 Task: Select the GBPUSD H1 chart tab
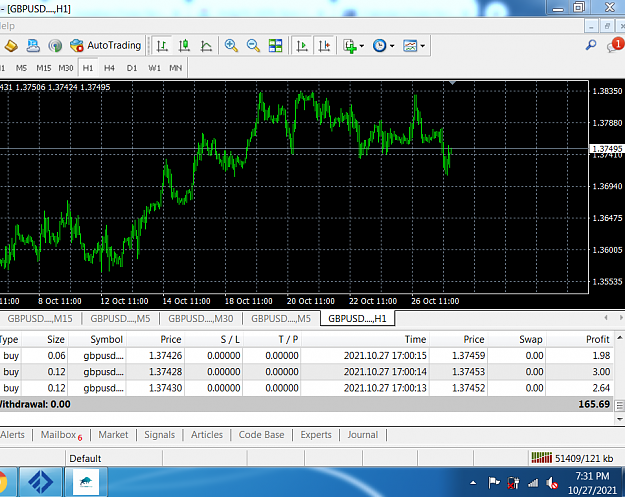click(357, 318)
